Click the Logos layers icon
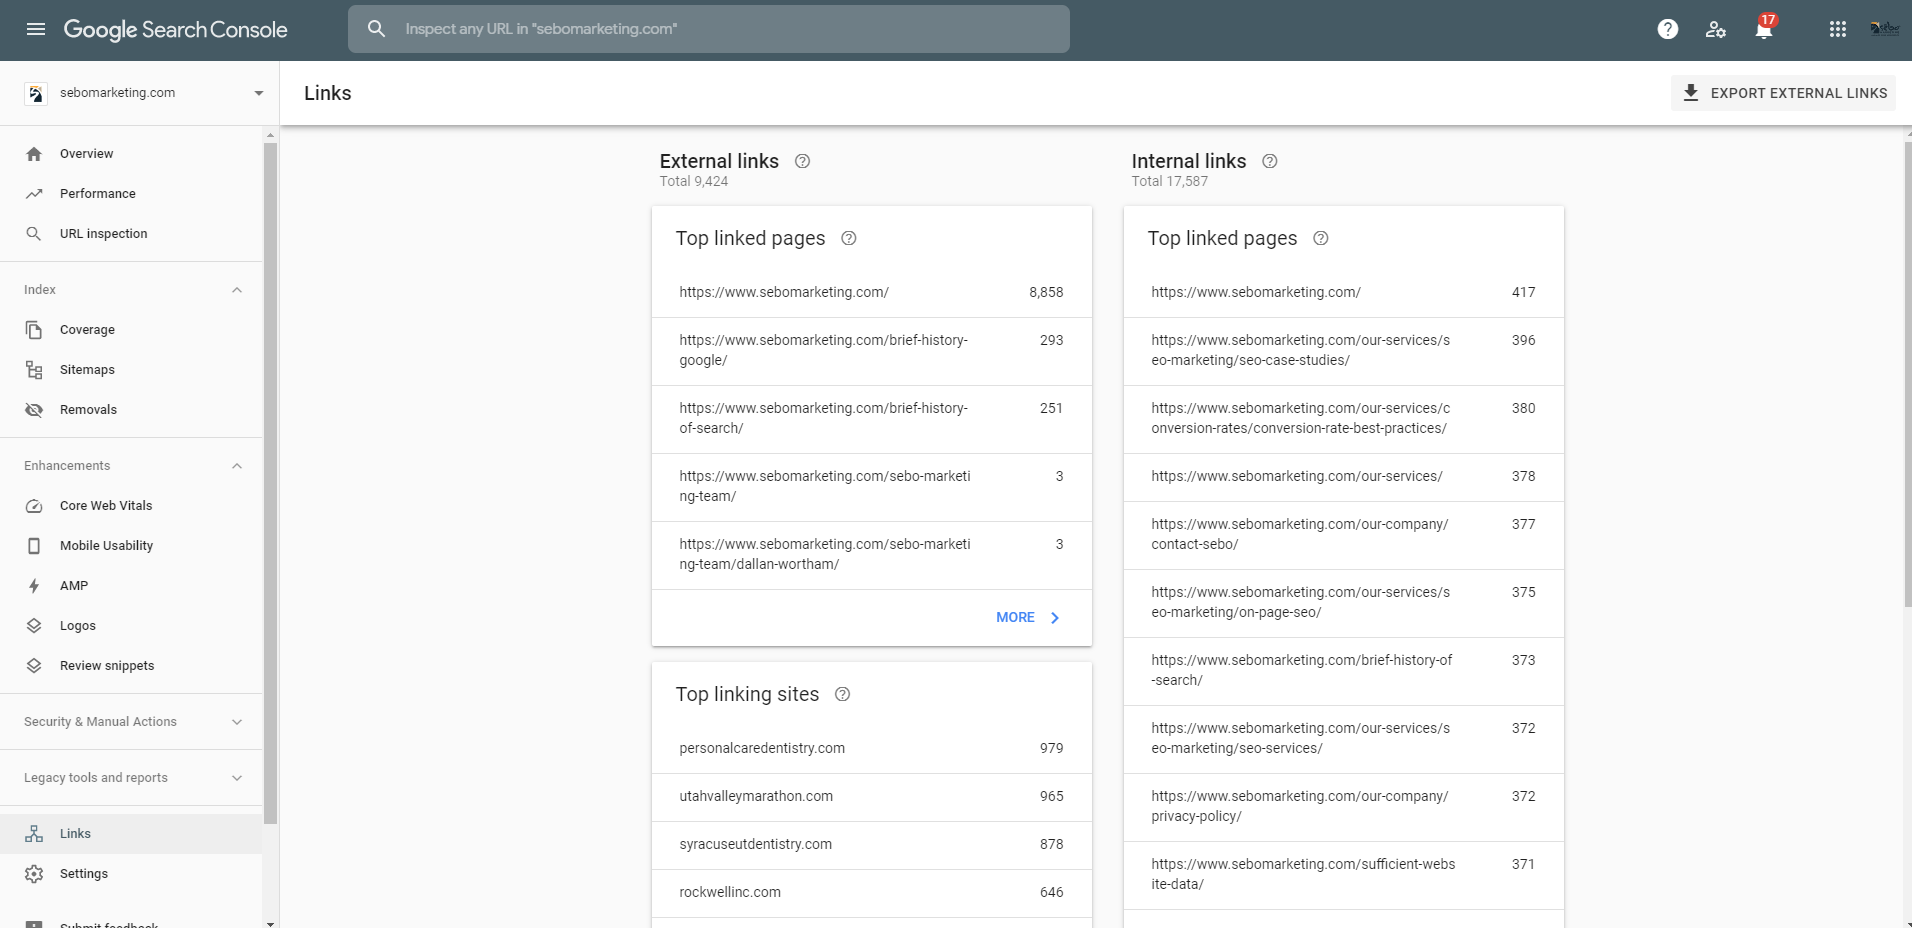This screenshot has height=928, width=1912. point(34,625)
